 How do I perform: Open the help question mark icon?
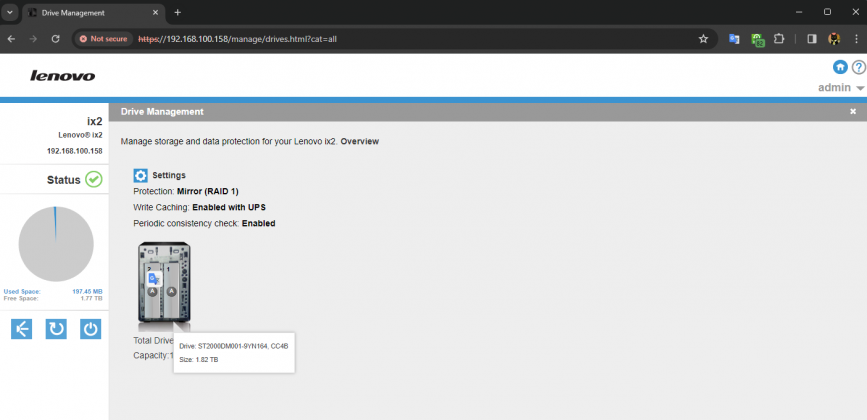(857, 67)
